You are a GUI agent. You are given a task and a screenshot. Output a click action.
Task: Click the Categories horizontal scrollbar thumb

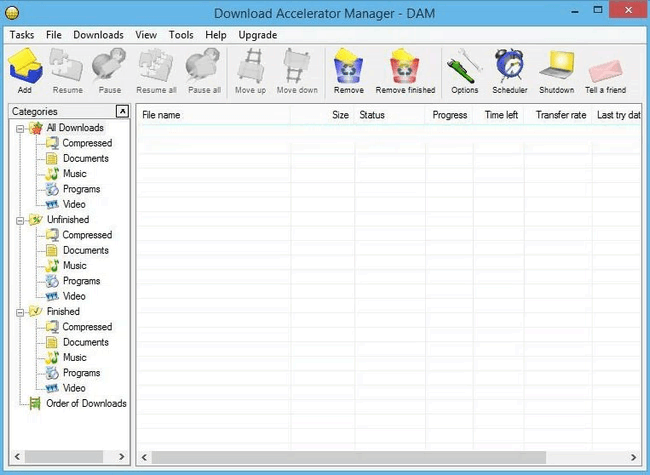(64, 457)
